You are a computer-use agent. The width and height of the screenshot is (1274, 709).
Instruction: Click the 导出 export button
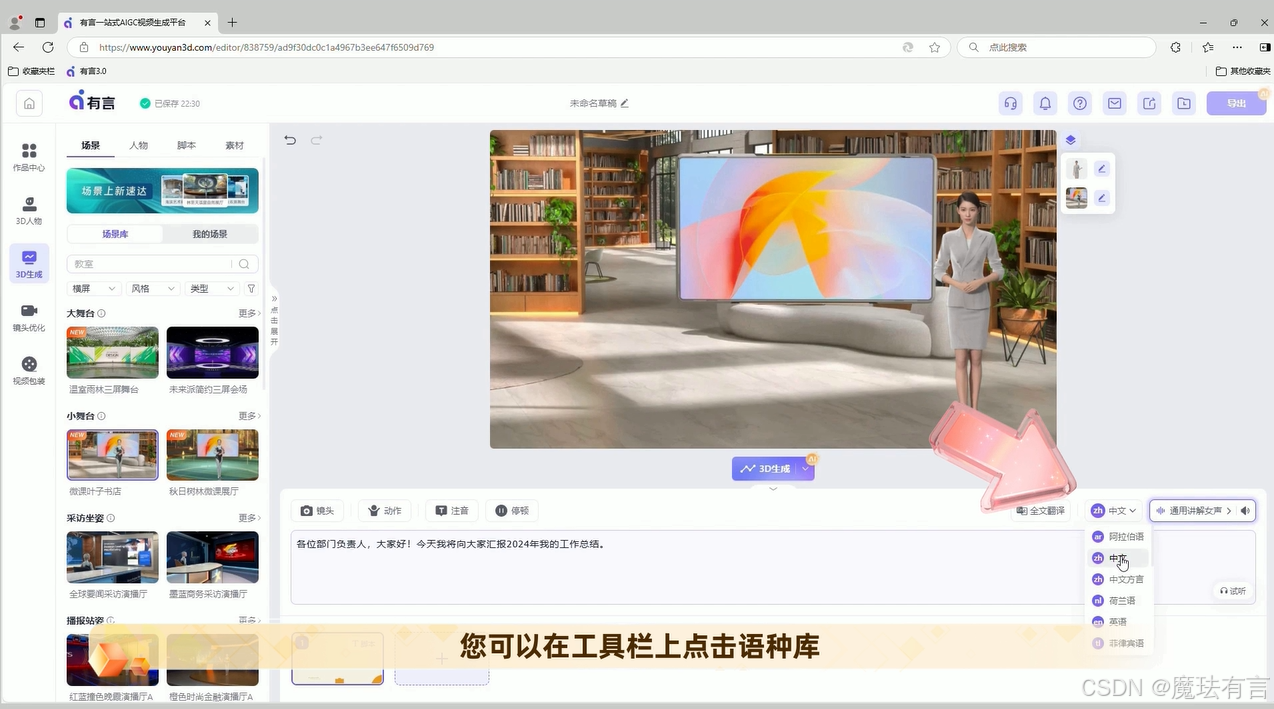[1237, 103]
